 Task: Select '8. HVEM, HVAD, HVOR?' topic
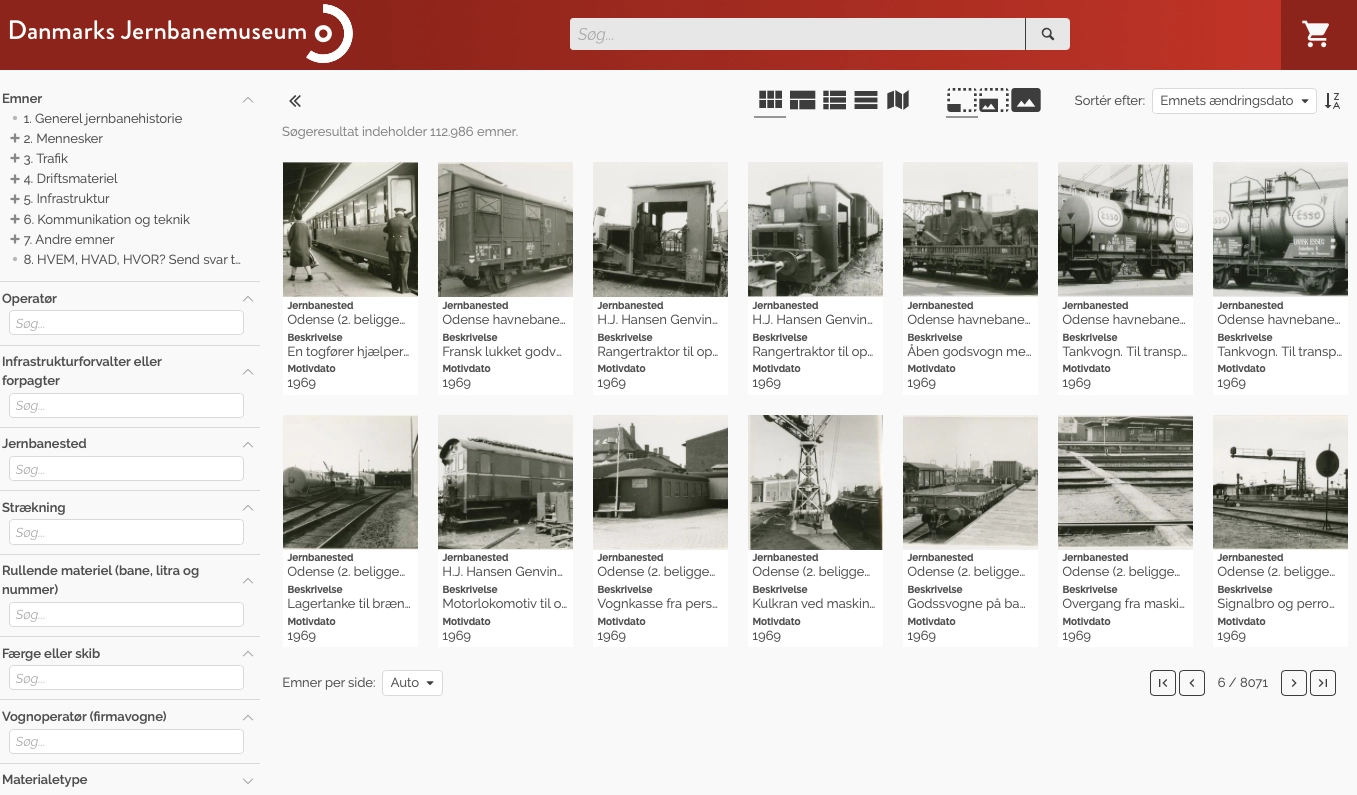point(132,259)
